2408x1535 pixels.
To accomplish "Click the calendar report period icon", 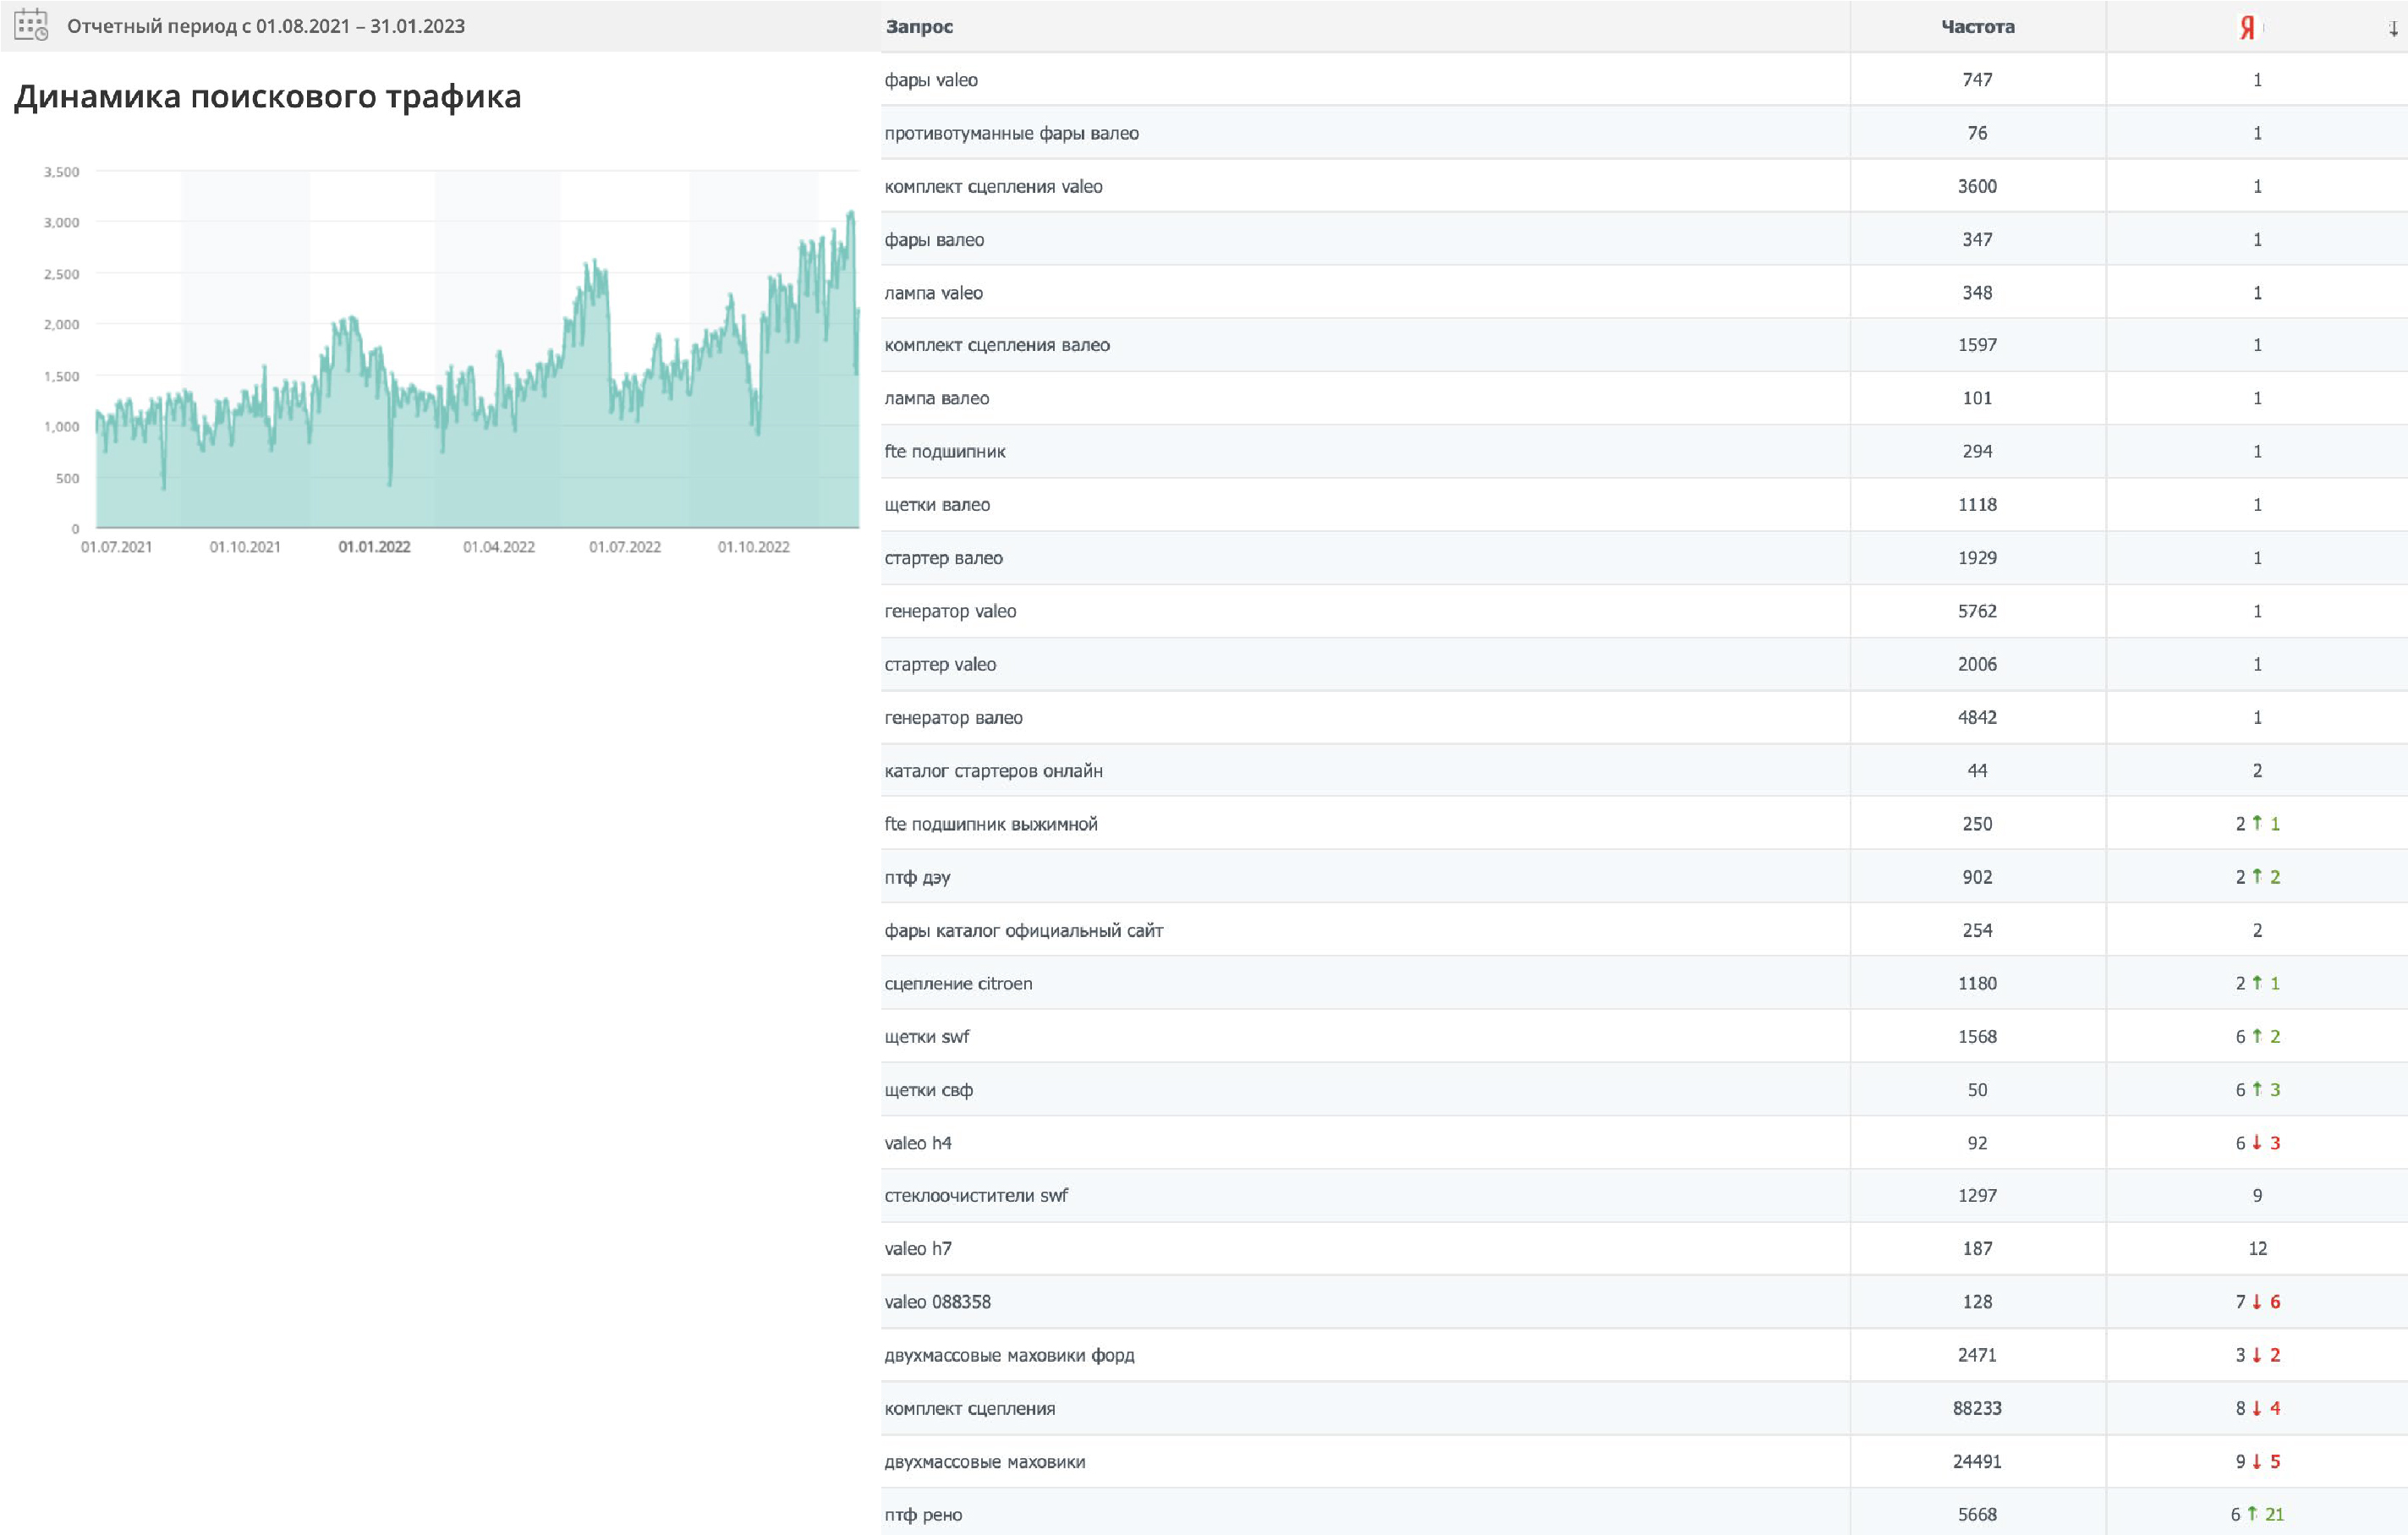I will tap(31, 25).
